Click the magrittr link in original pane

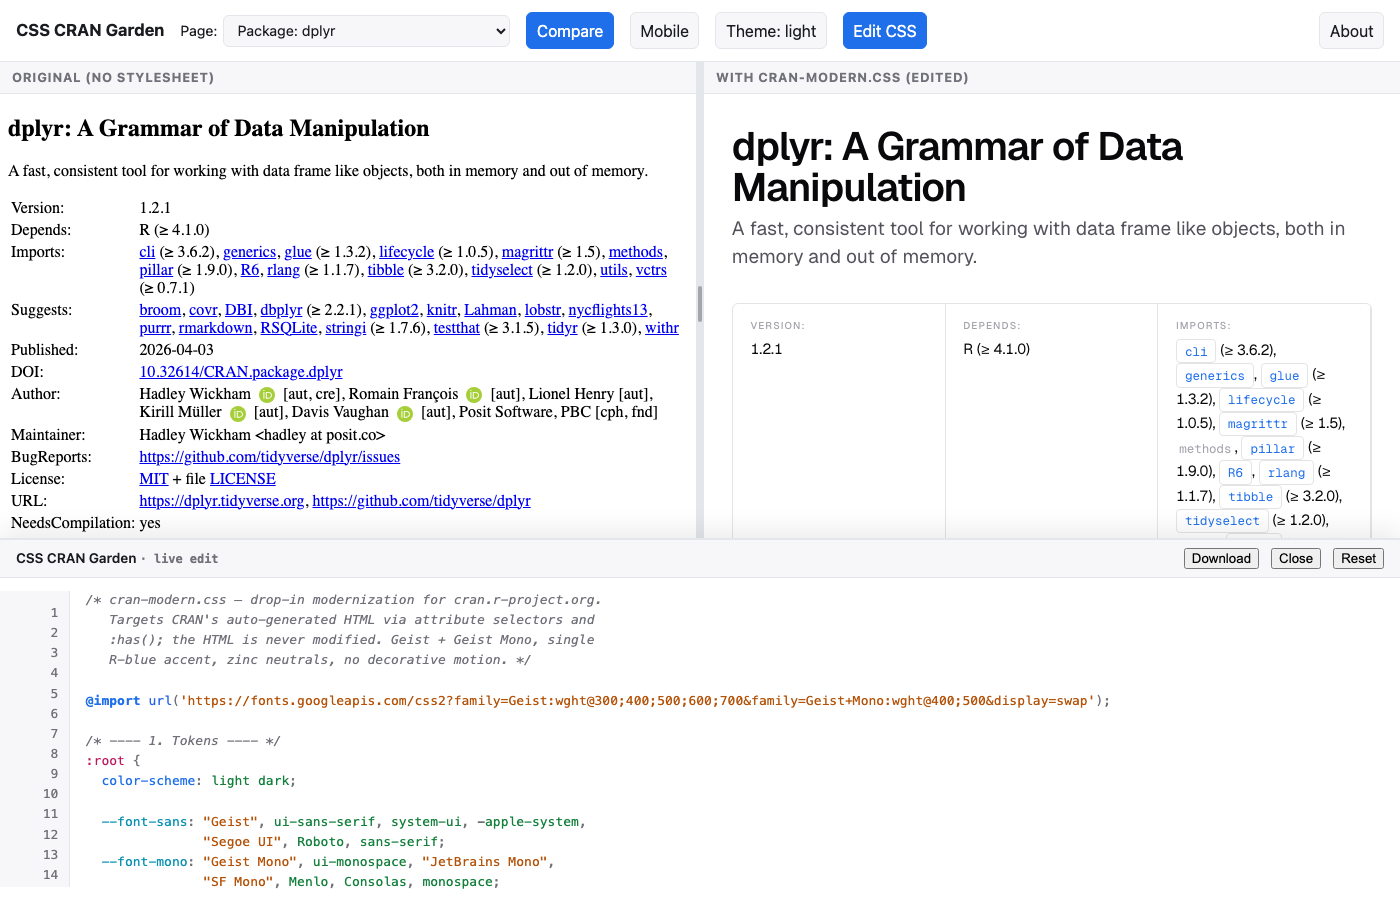(527, 252)
